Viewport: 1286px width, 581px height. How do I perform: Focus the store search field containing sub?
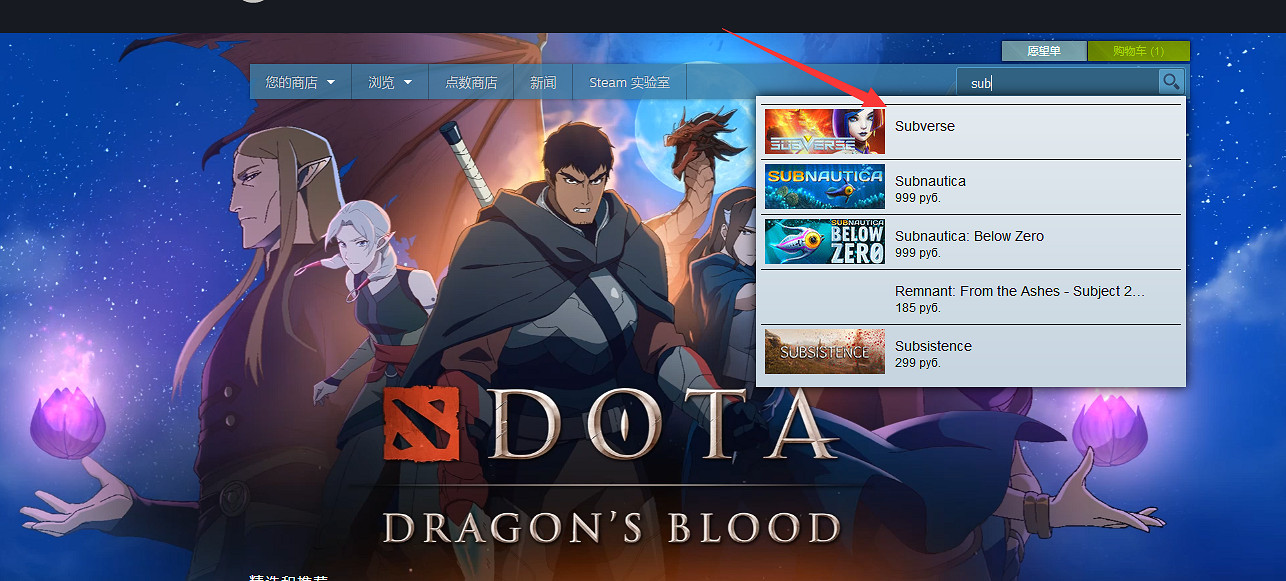tap(1058, 83)
